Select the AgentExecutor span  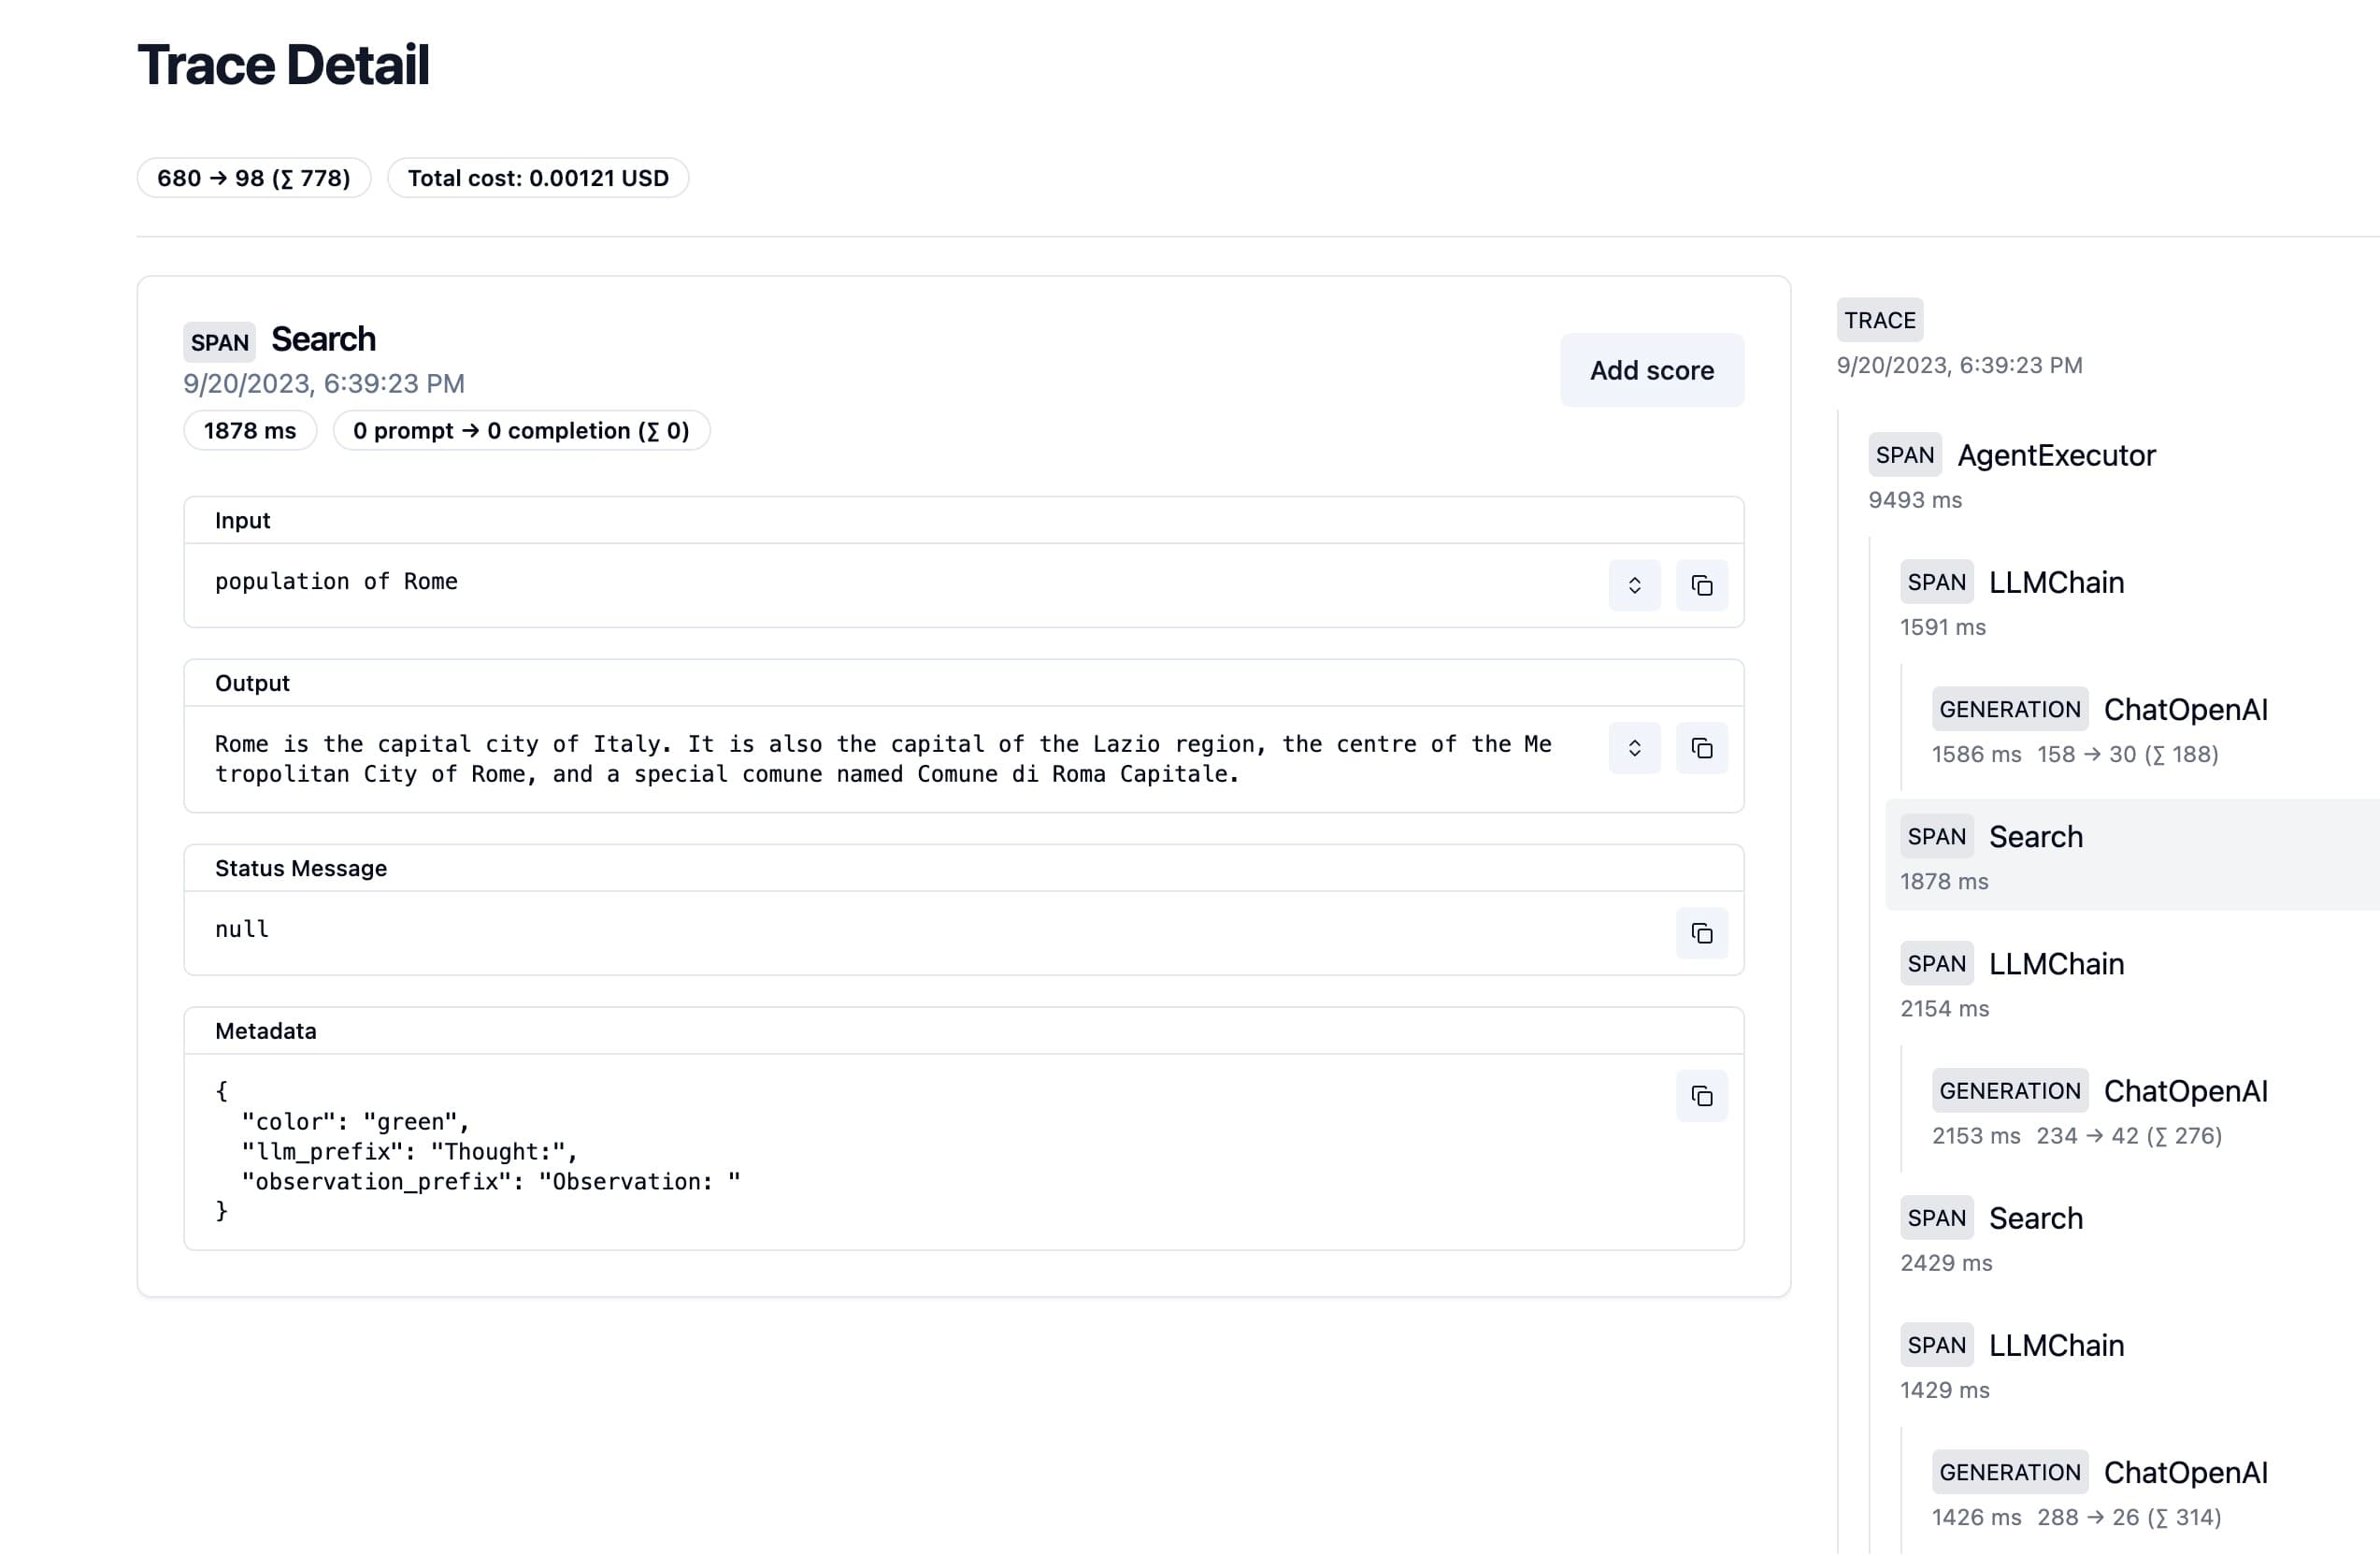pos(2055,456)
